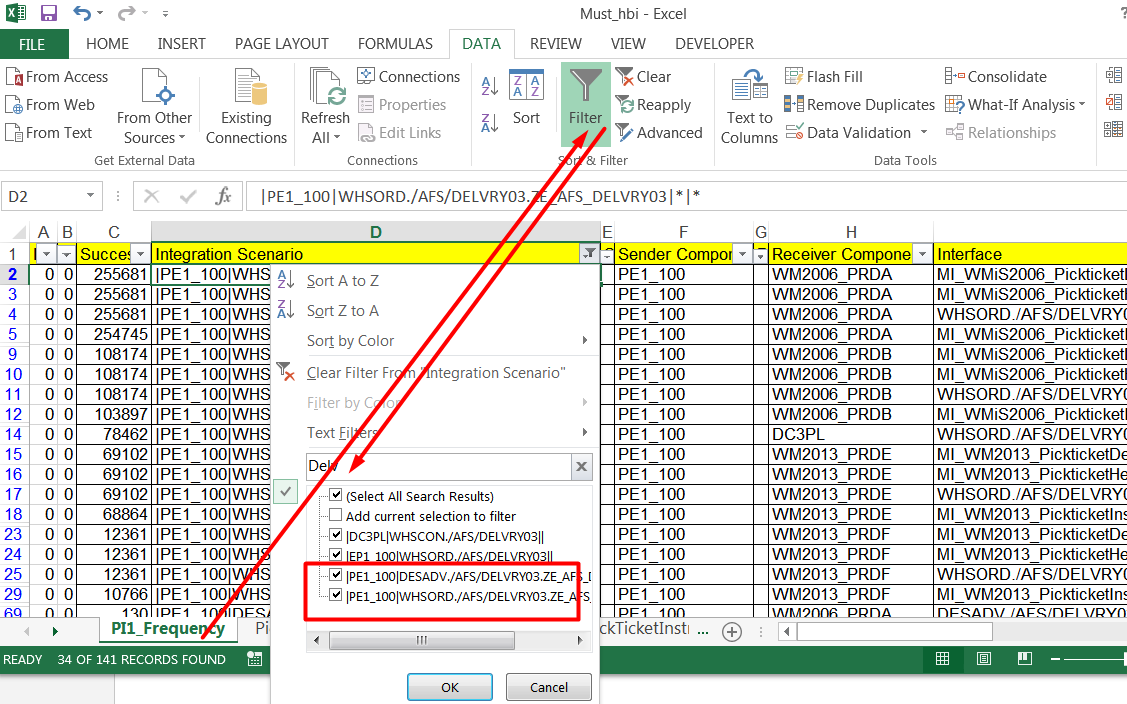
Task: Uncheck Select All Search Results
Action: pos(336,493)
